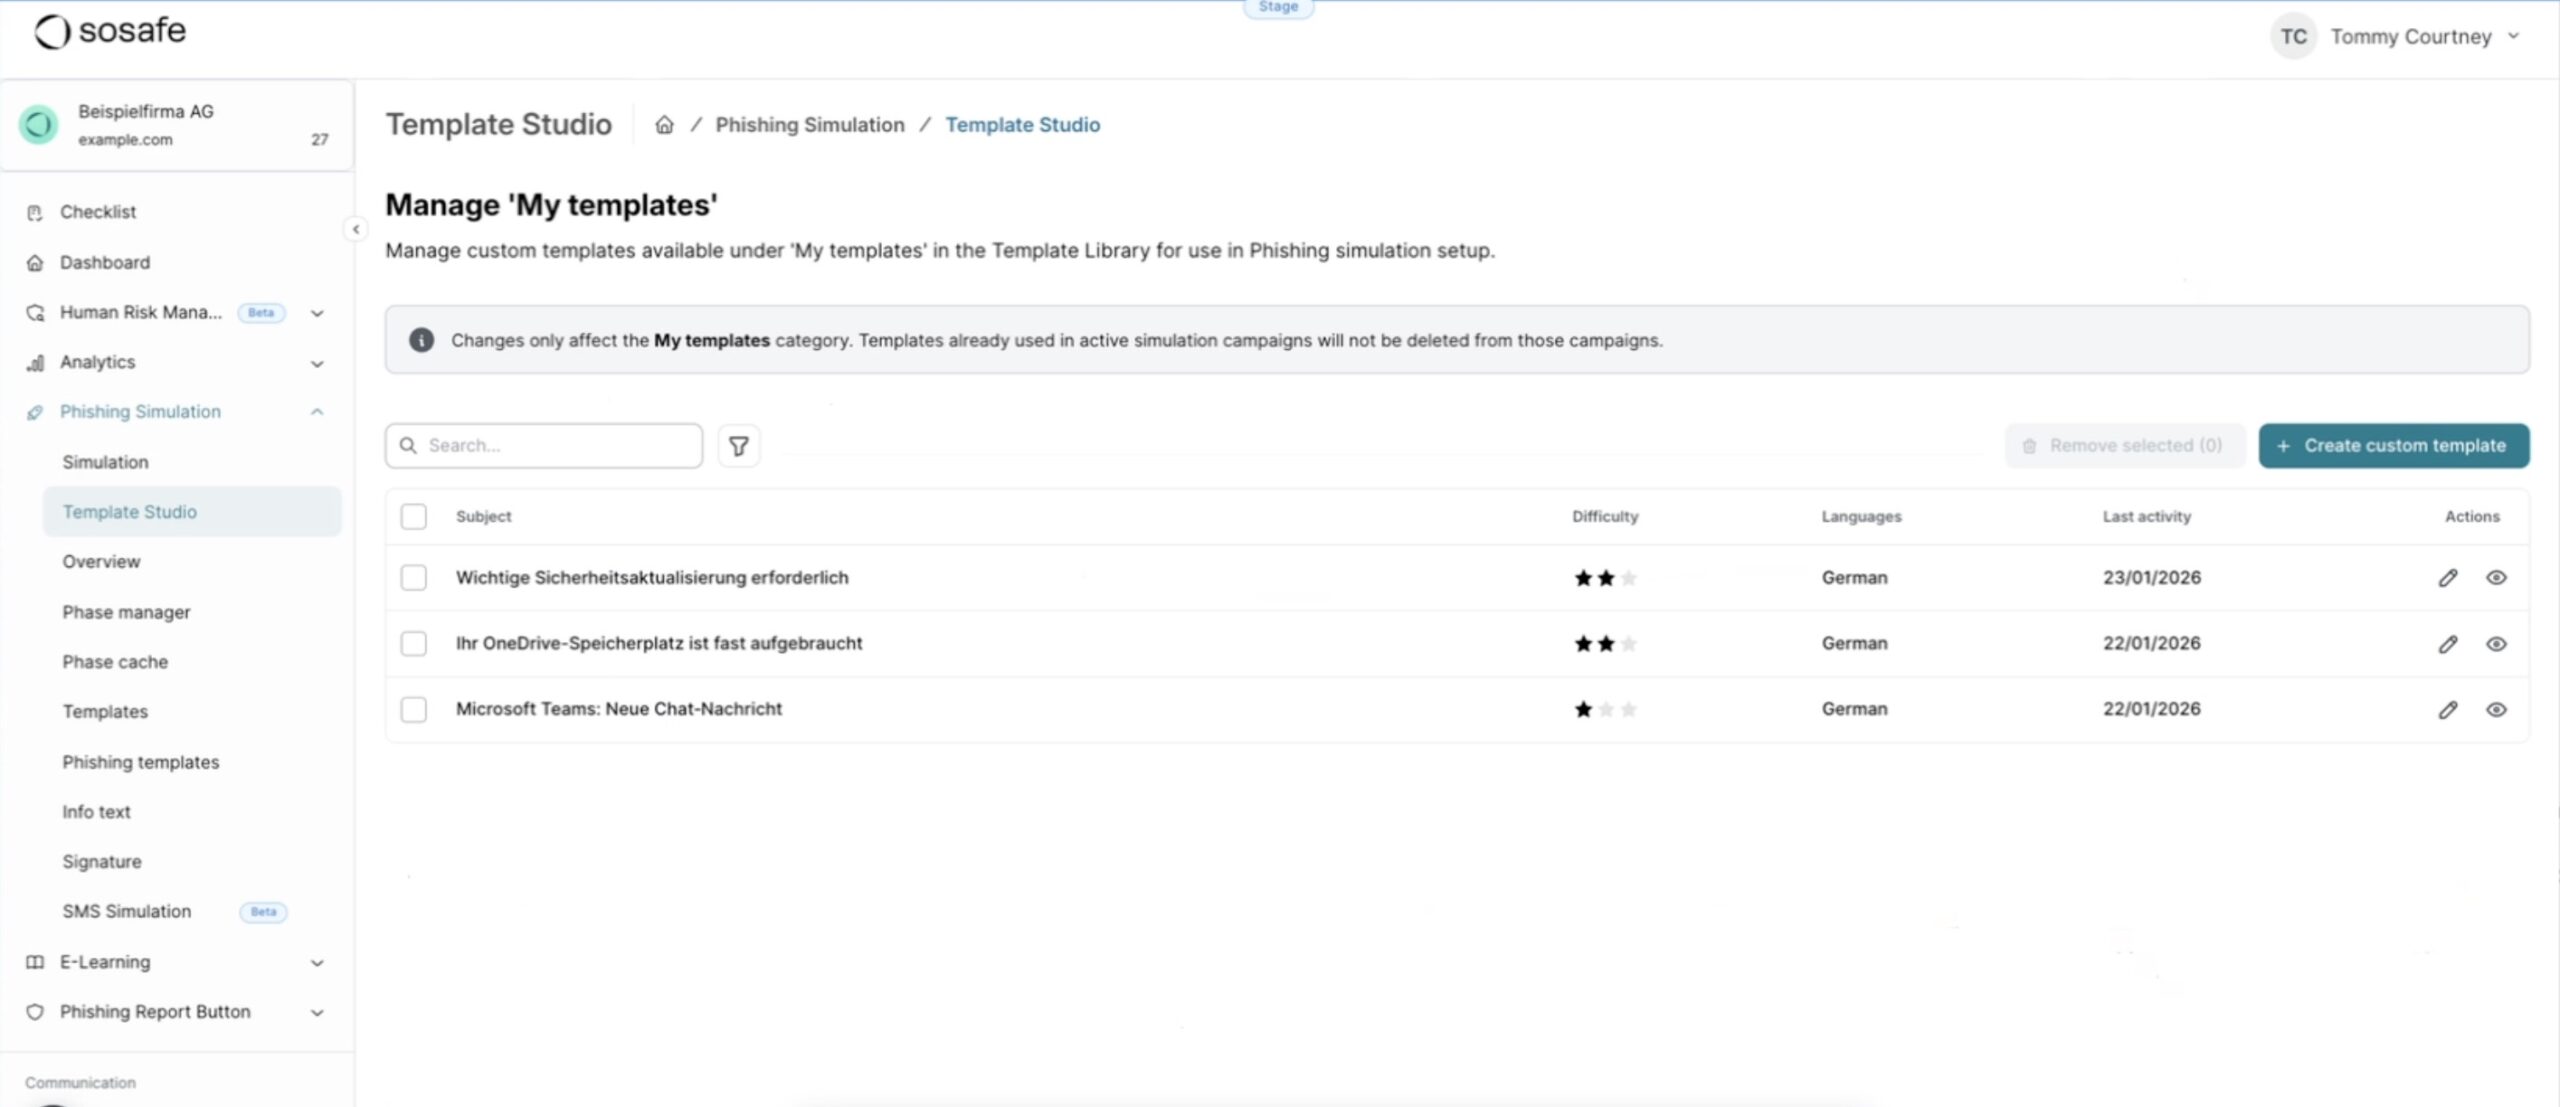Viewport: 2560px width, 1107px height.
Task: Tick the select-all checkbox in table header
Action: [413, 516]
